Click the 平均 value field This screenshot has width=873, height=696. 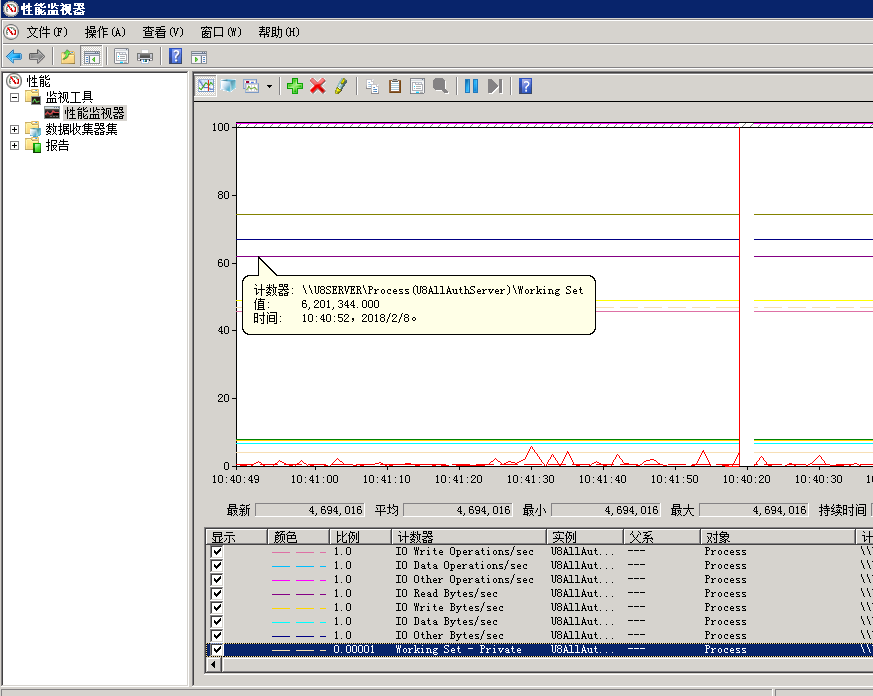tap(458, 510)
